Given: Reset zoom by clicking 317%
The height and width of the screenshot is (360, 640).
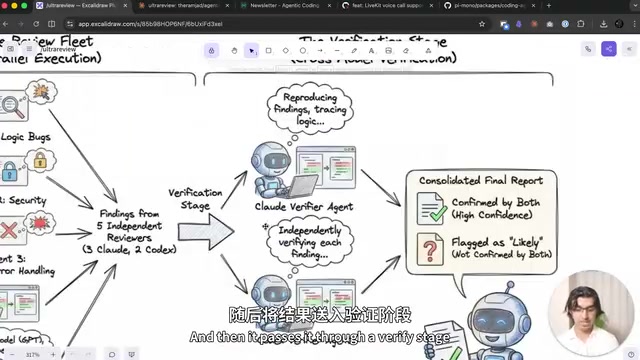Looking at the screenshot, I should [33, 355].
